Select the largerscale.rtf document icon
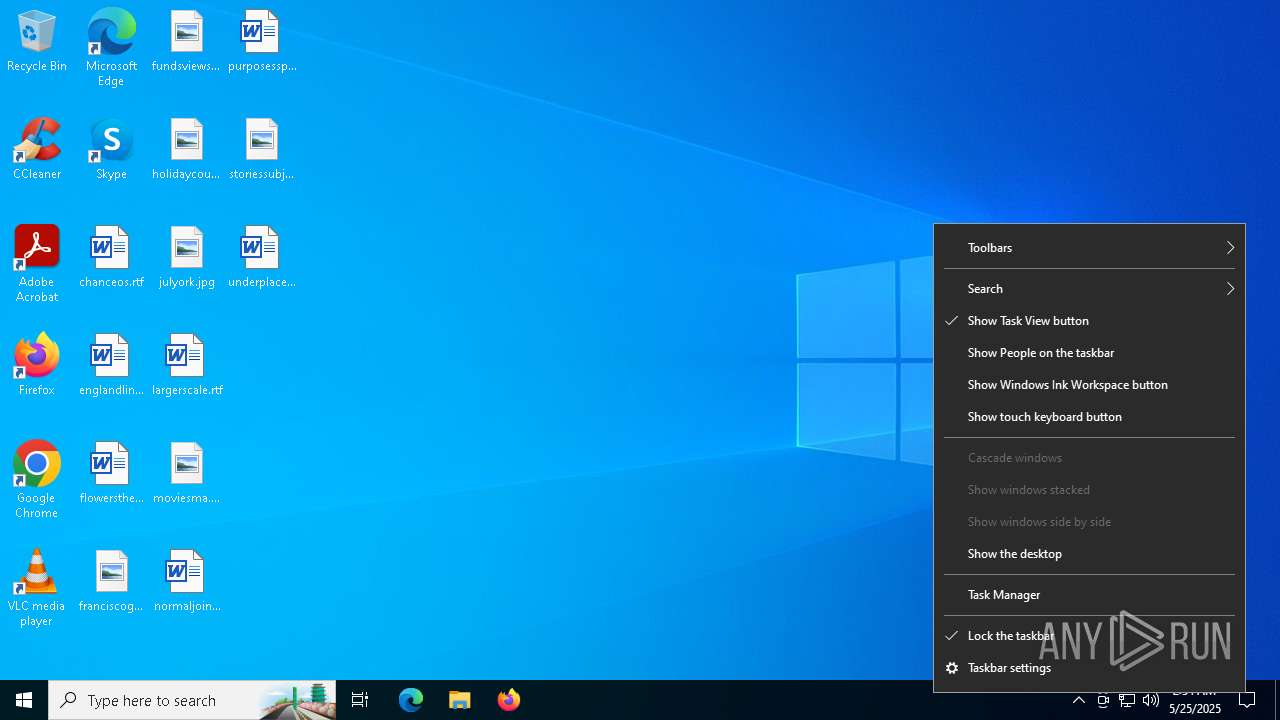 click(186, 365)
